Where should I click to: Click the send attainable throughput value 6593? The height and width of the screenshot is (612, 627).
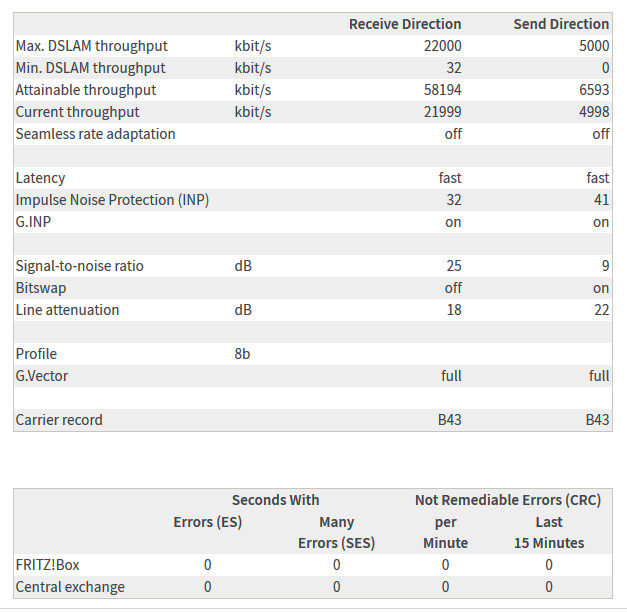coord(592,90)
